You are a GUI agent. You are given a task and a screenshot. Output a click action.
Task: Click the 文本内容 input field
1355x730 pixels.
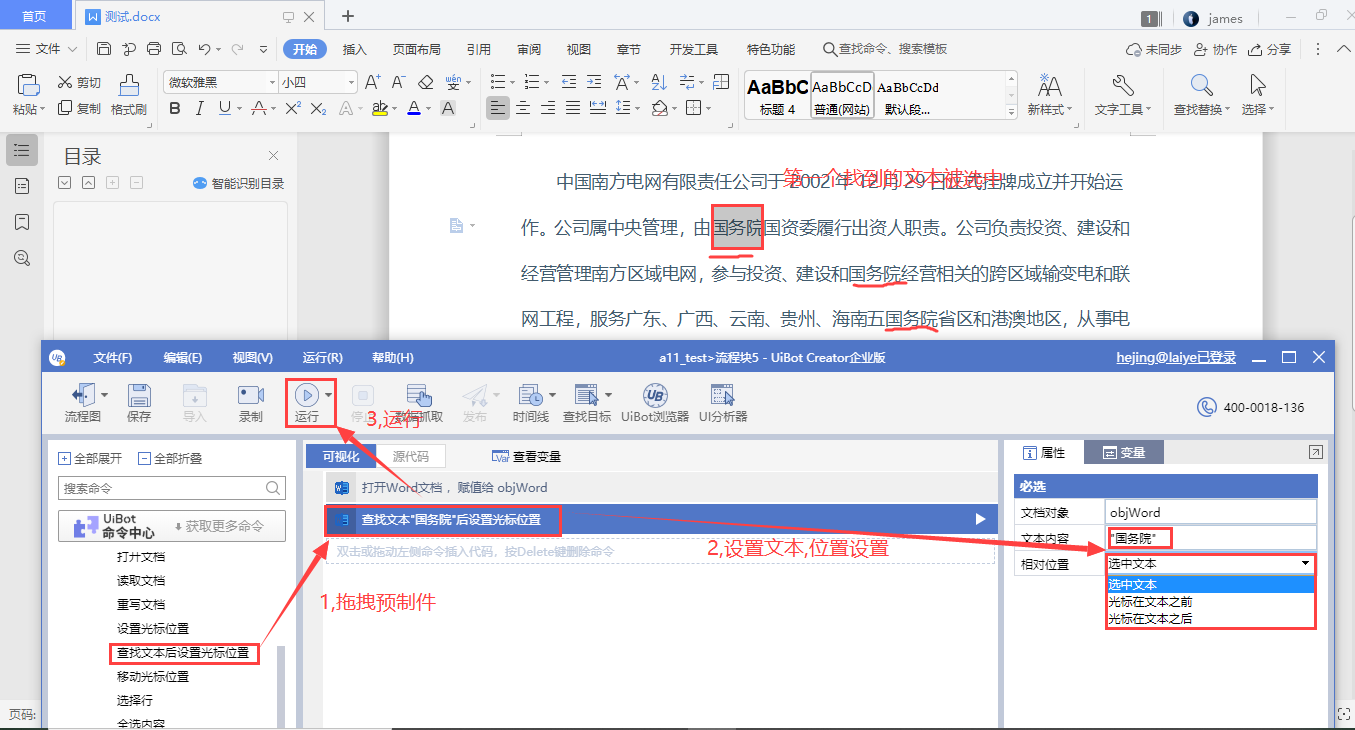click(1212, 538)
